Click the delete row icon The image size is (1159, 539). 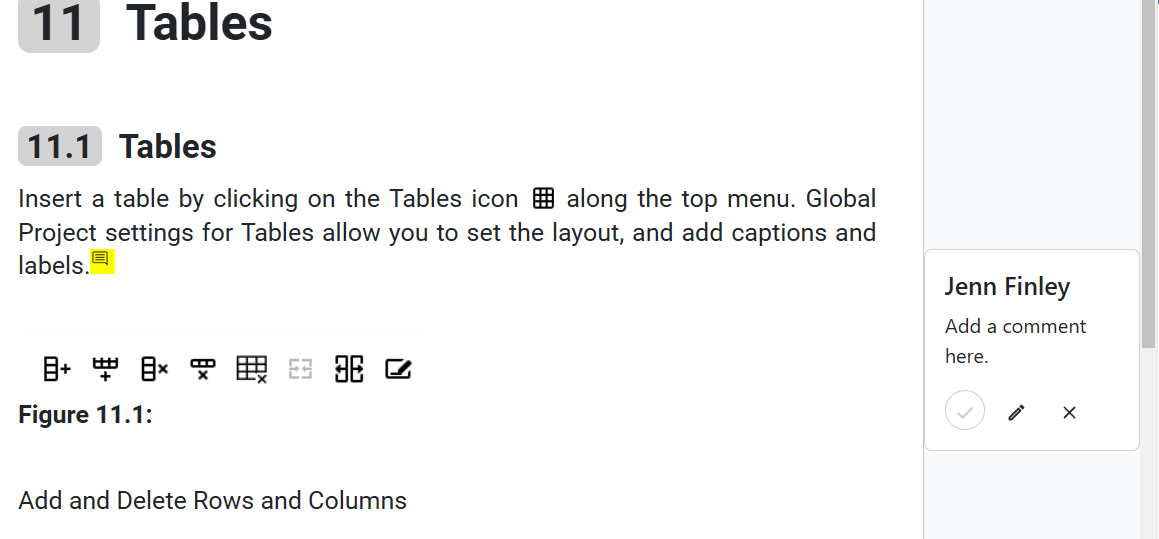[203, 370]
